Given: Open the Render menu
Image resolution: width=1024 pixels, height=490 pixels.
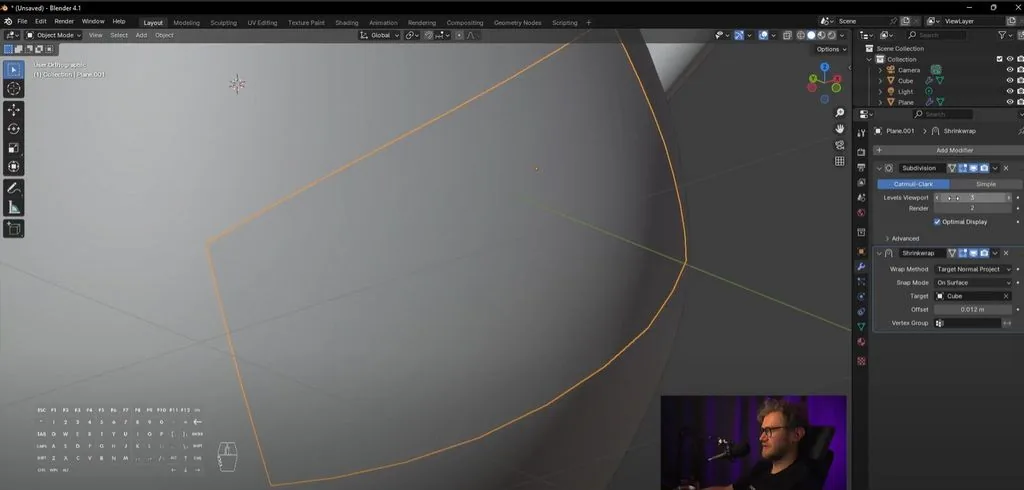Looking at the screenshot, I should click(x=64, y=22).
